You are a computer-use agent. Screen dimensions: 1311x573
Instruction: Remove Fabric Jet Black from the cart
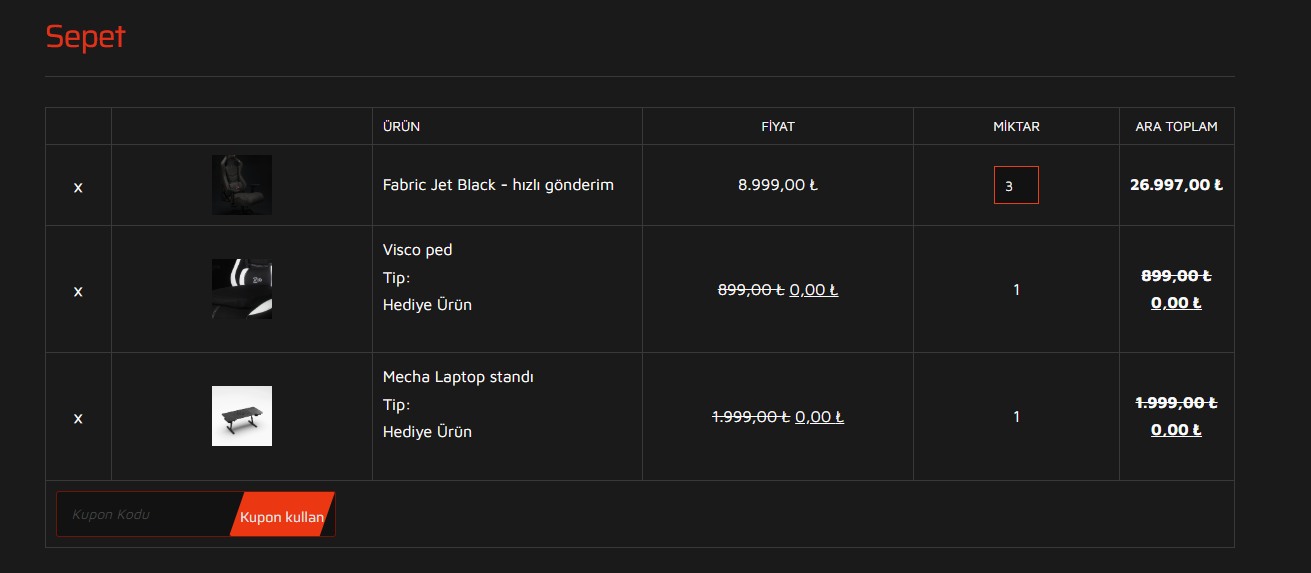coord(78,188)
